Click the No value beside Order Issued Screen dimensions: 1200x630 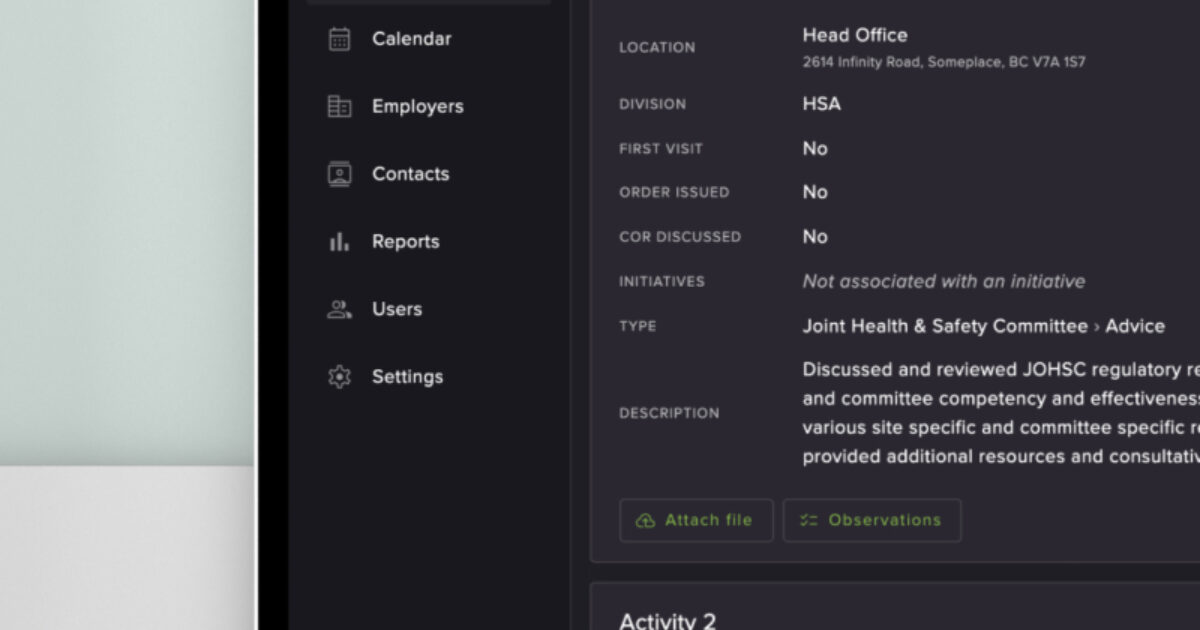(x=815, y=192)
